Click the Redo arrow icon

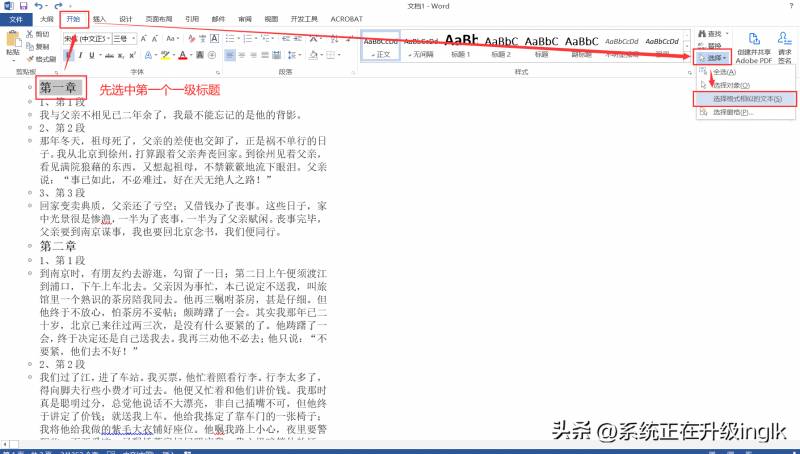click(x=58, y=6)
